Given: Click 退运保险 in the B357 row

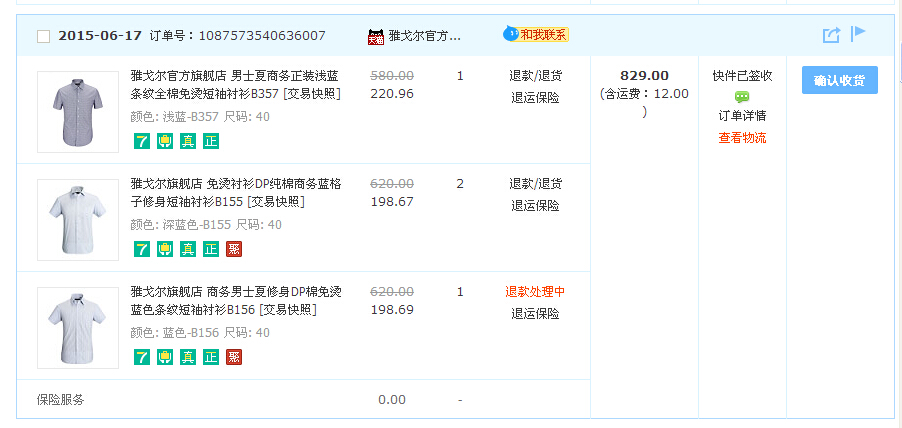Looking at the screenshot, I should 535,98.
